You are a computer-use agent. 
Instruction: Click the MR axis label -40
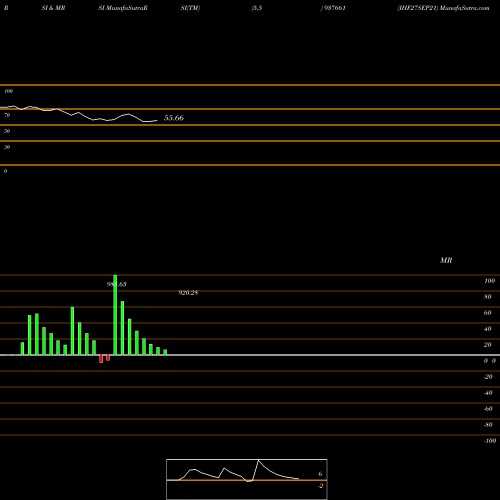point(488,393)
